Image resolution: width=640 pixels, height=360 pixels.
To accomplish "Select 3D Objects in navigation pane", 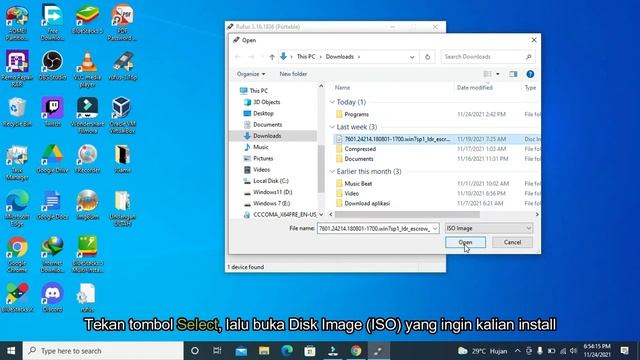I will click(x=267, y=102).
